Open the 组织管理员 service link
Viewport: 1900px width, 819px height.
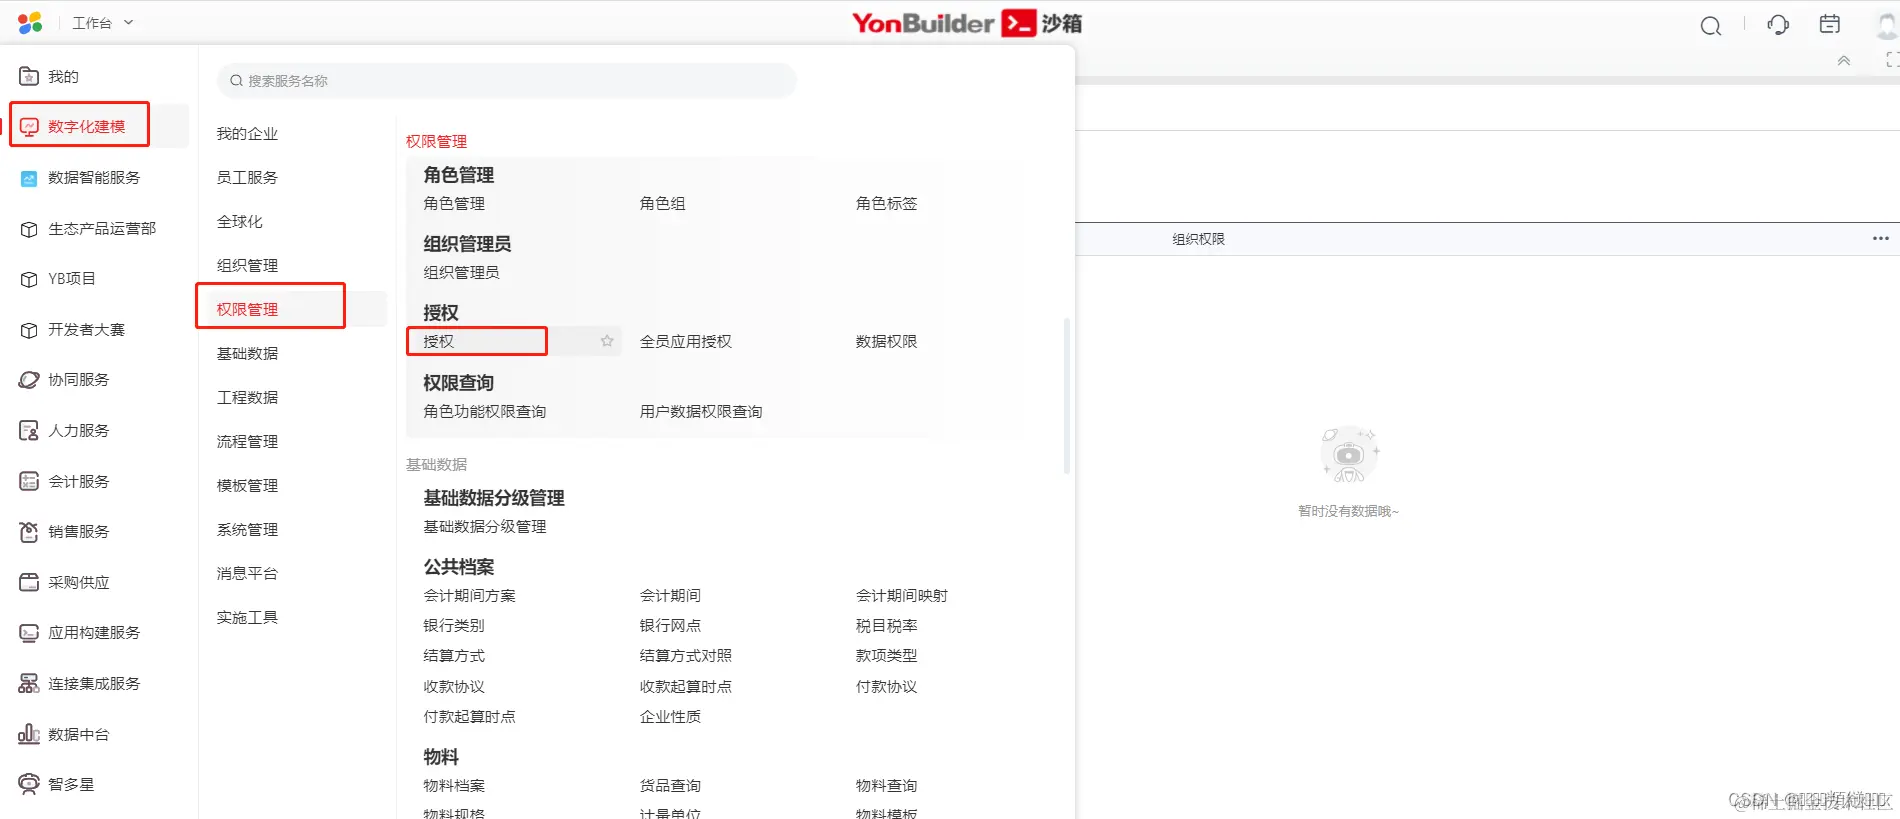461,273
